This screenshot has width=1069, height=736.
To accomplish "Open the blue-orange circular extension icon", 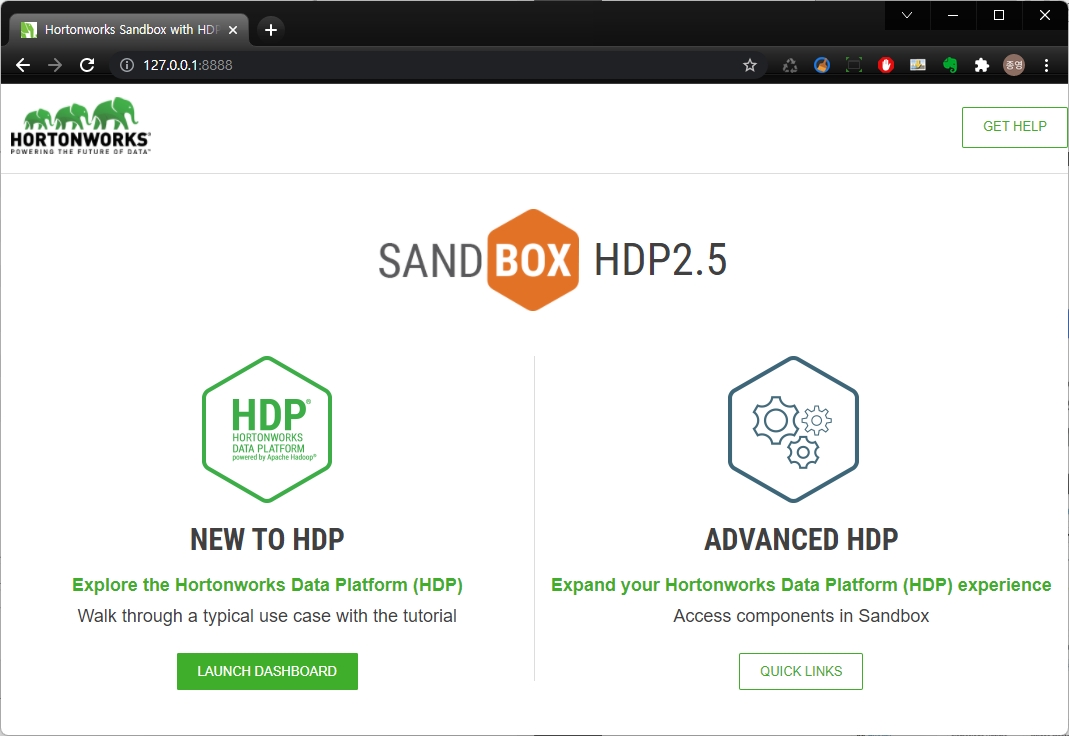I will click(822, 65).
